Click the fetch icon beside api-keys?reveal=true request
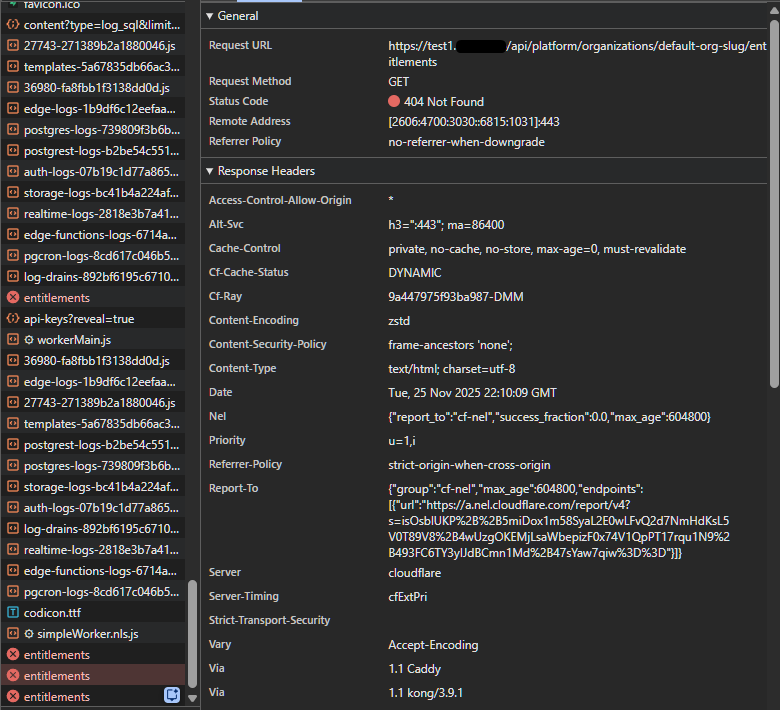Image resolution: width=780 pixels, height=710 pixels. 13,318
